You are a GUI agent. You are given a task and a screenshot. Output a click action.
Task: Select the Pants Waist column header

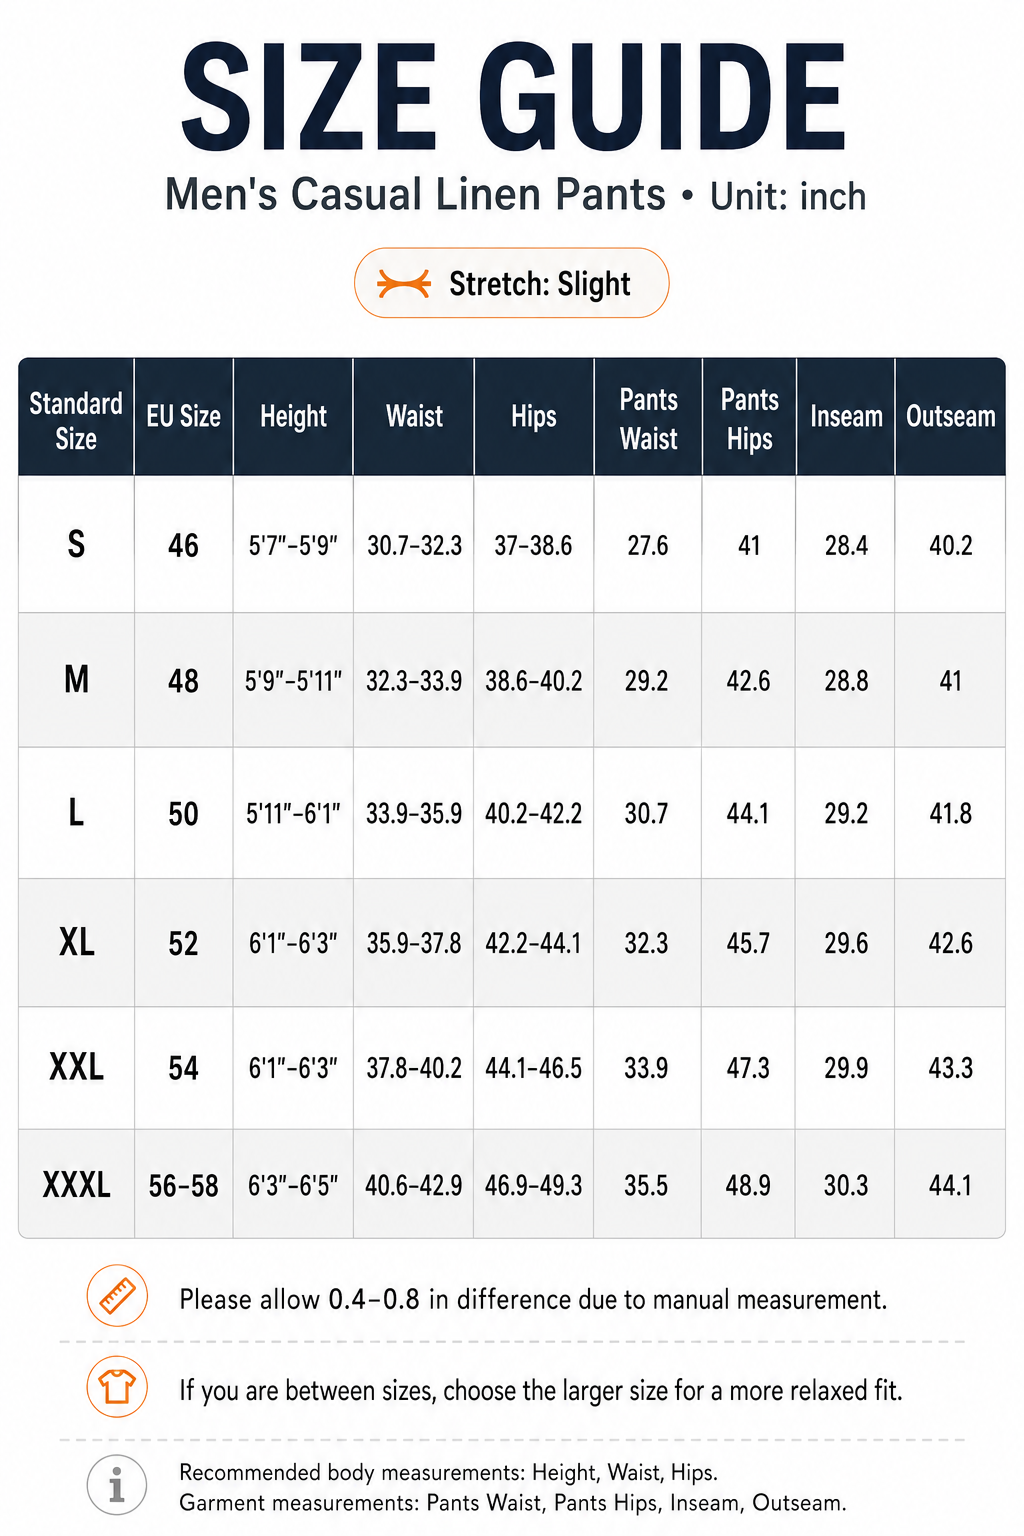pos(648,419)
